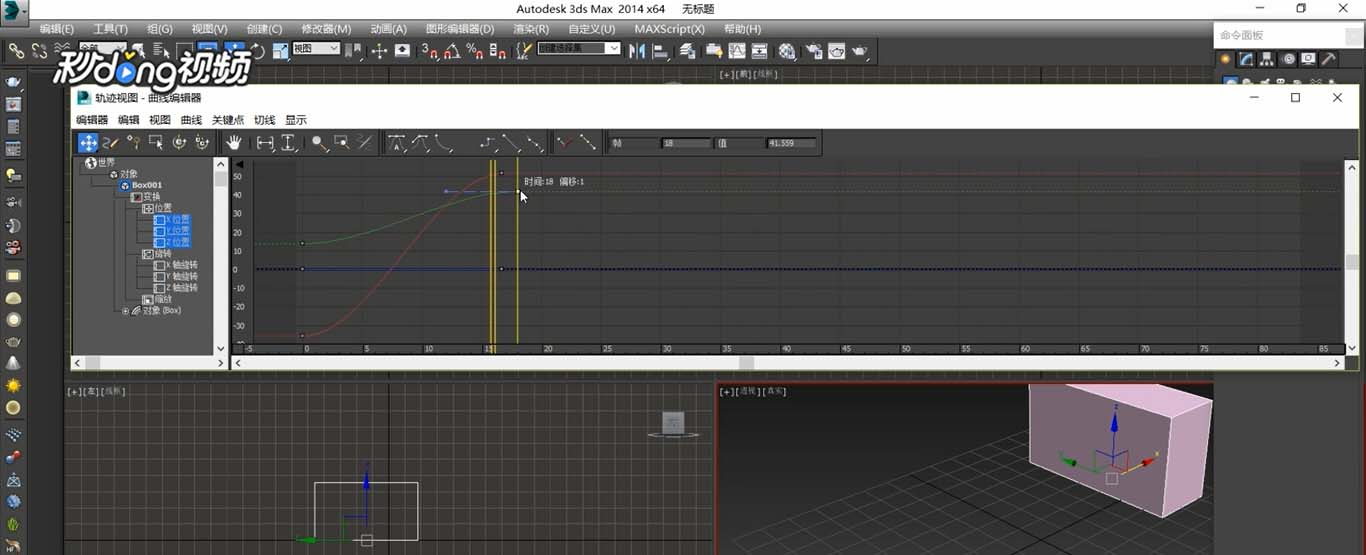Toggle the angle snap icon
The width and height of the screenshot is (1366, 555).
(x=452, y=51)
